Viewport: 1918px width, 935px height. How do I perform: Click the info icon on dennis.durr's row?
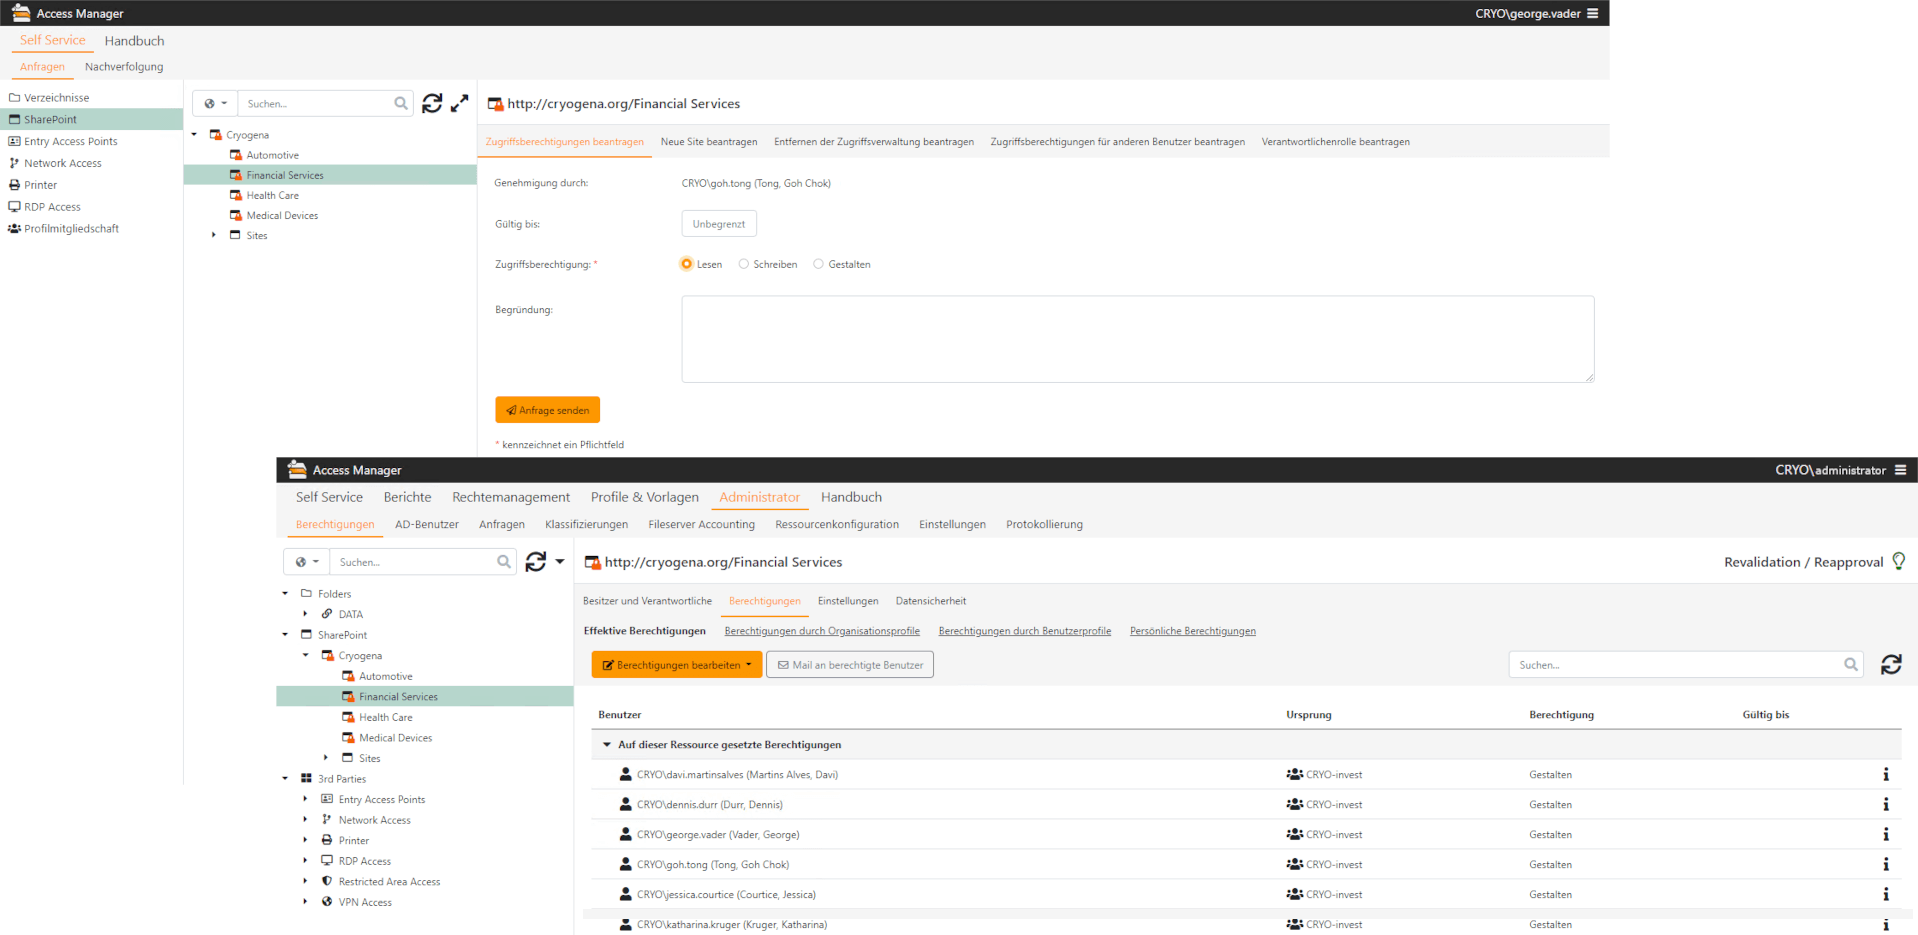1886,804
